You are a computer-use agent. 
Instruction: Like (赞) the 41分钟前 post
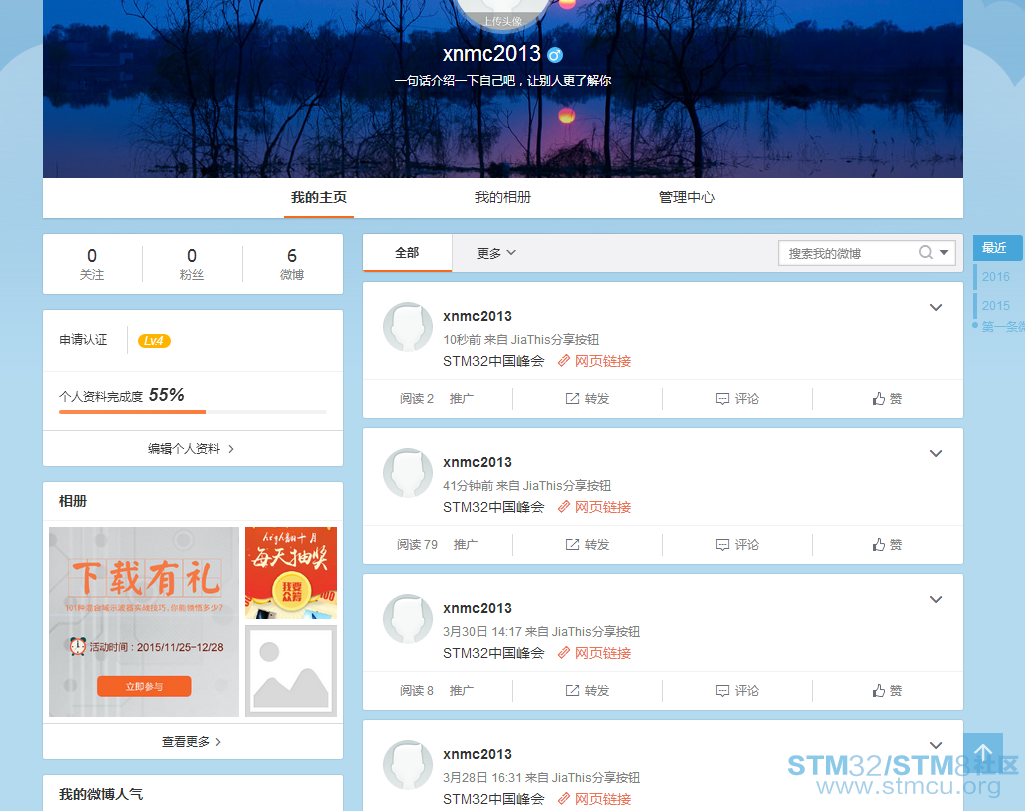pos(887,544)
